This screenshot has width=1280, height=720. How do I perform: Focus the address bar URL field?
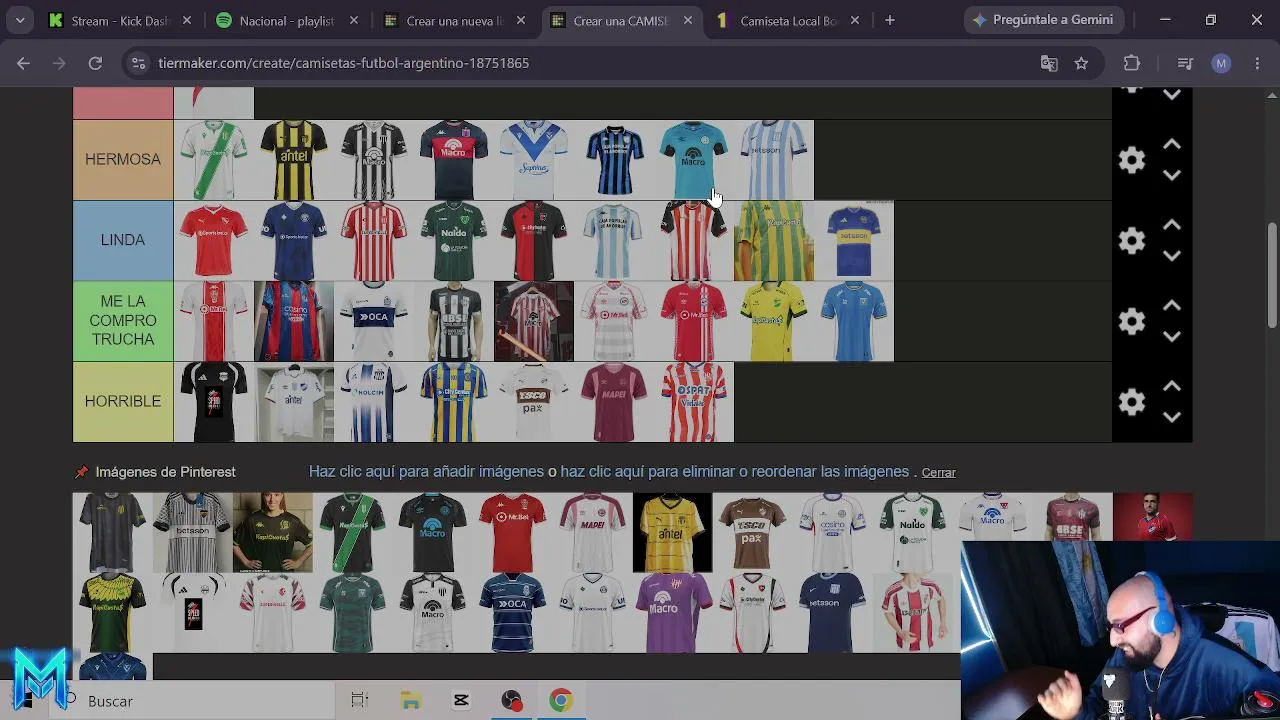(585, 63)
